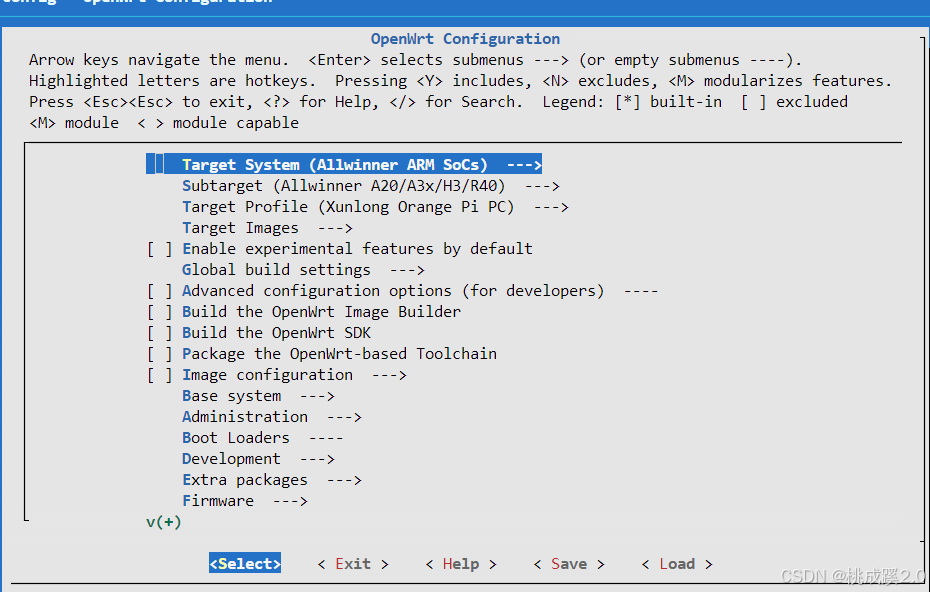930x592 pixels.
Task: Click the arrow after Target Images
Action: pos(335,228)
